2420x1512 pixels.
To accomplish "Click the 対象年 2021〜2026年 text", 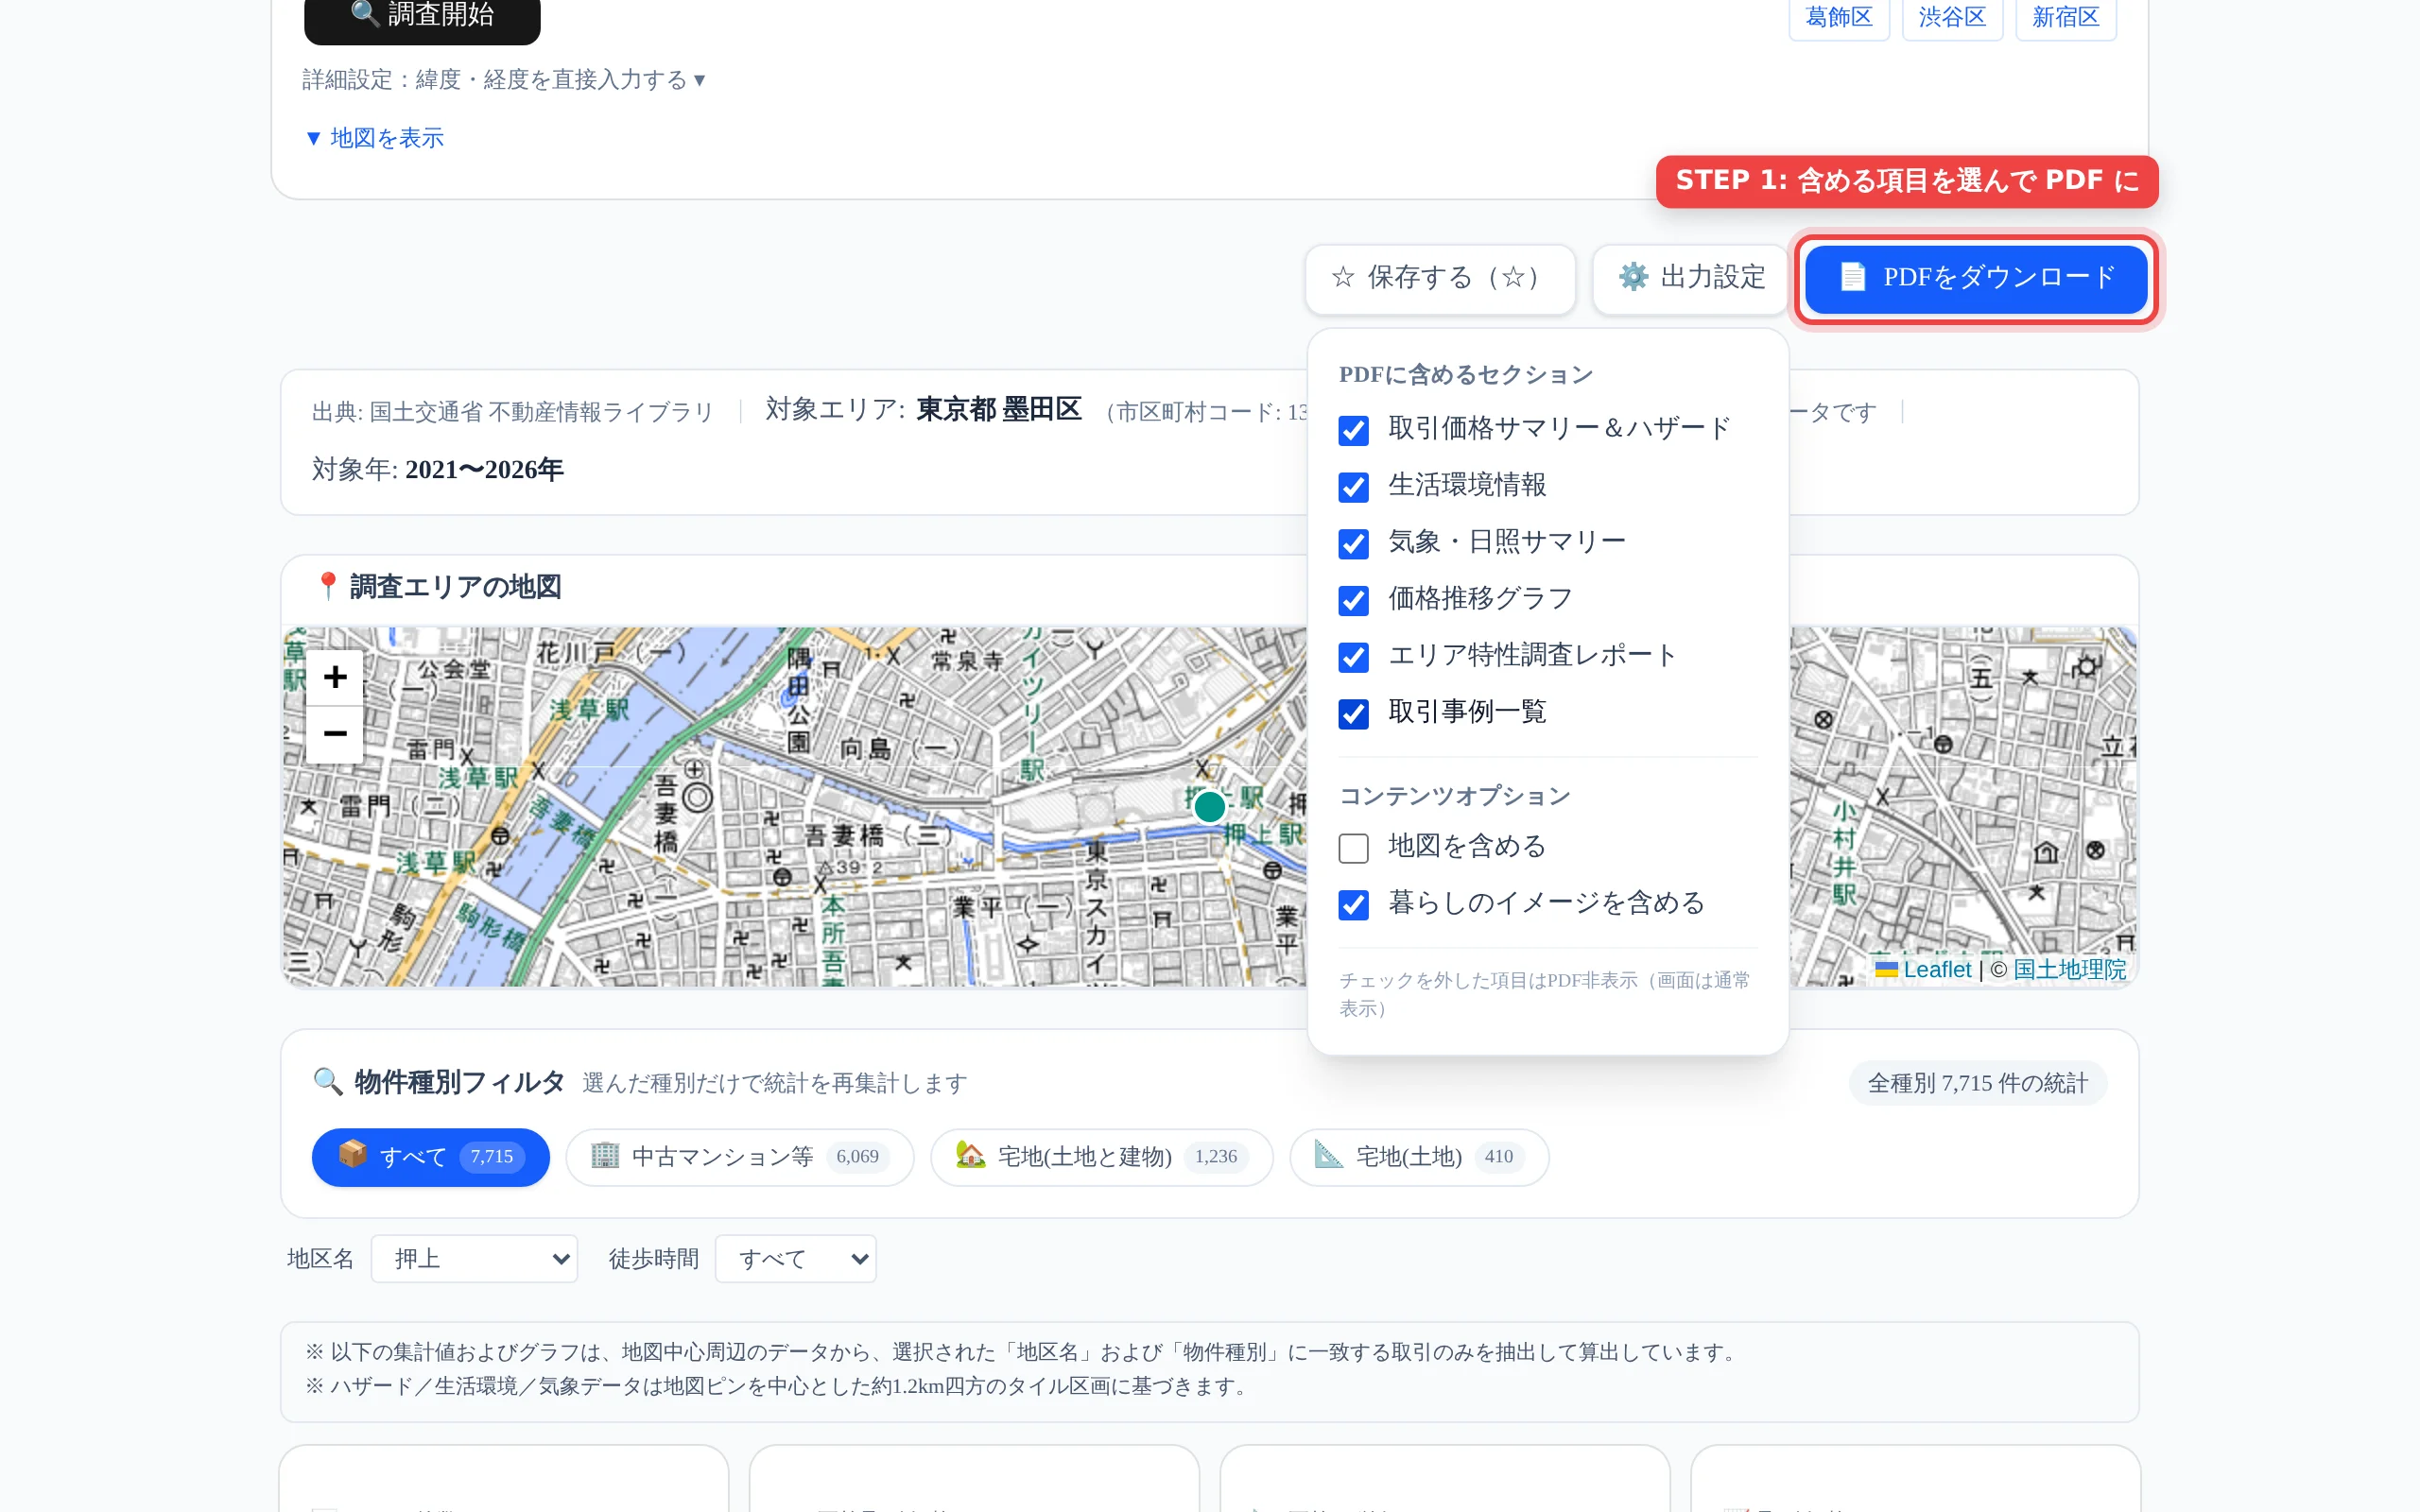I will point(438,469).
